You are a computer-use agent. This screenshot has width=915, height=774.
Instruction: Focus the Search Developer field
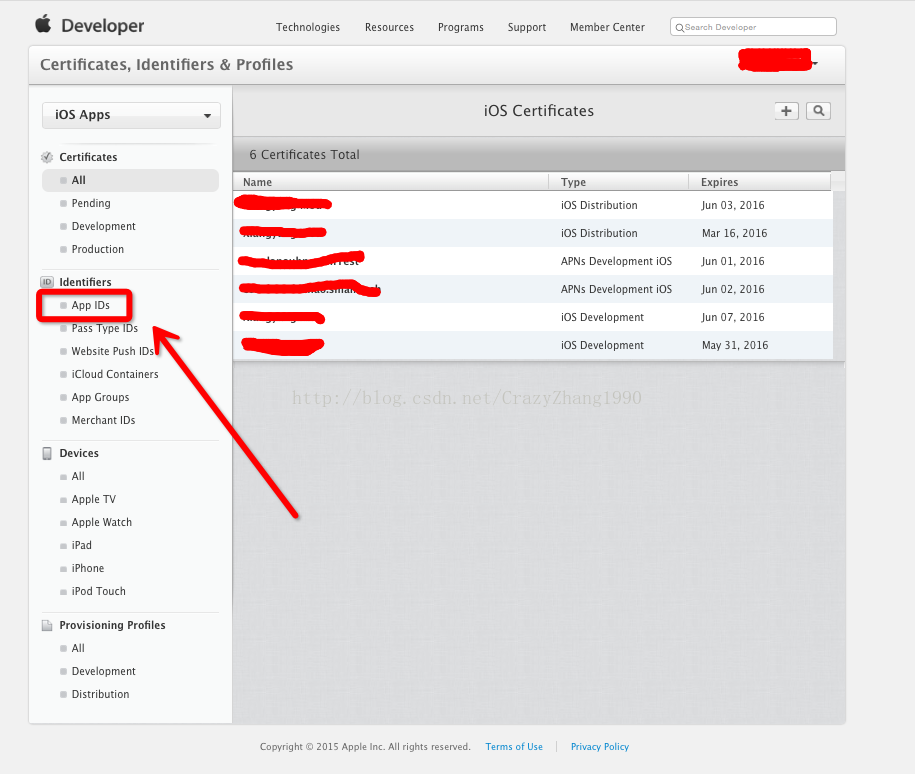tap(753, 27)
